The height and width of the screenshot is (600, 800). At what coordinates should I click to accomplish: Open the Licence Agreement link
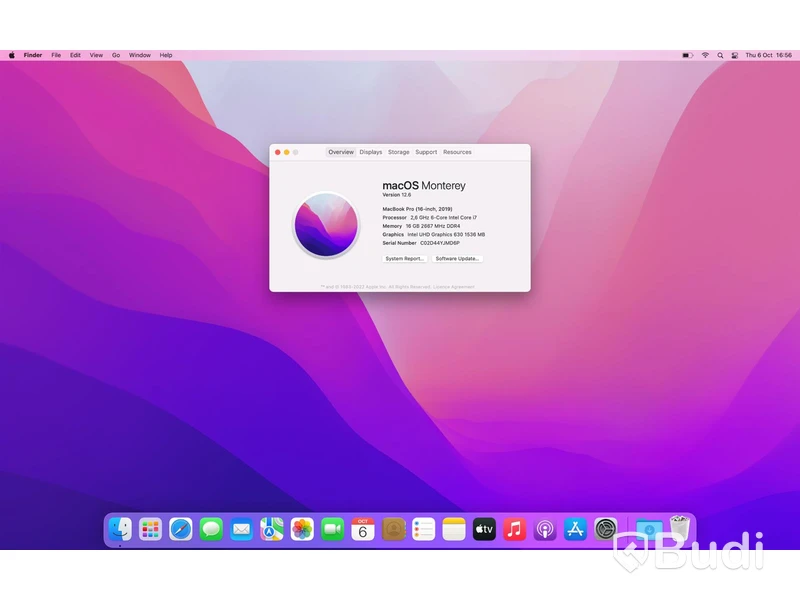[454, 287]
